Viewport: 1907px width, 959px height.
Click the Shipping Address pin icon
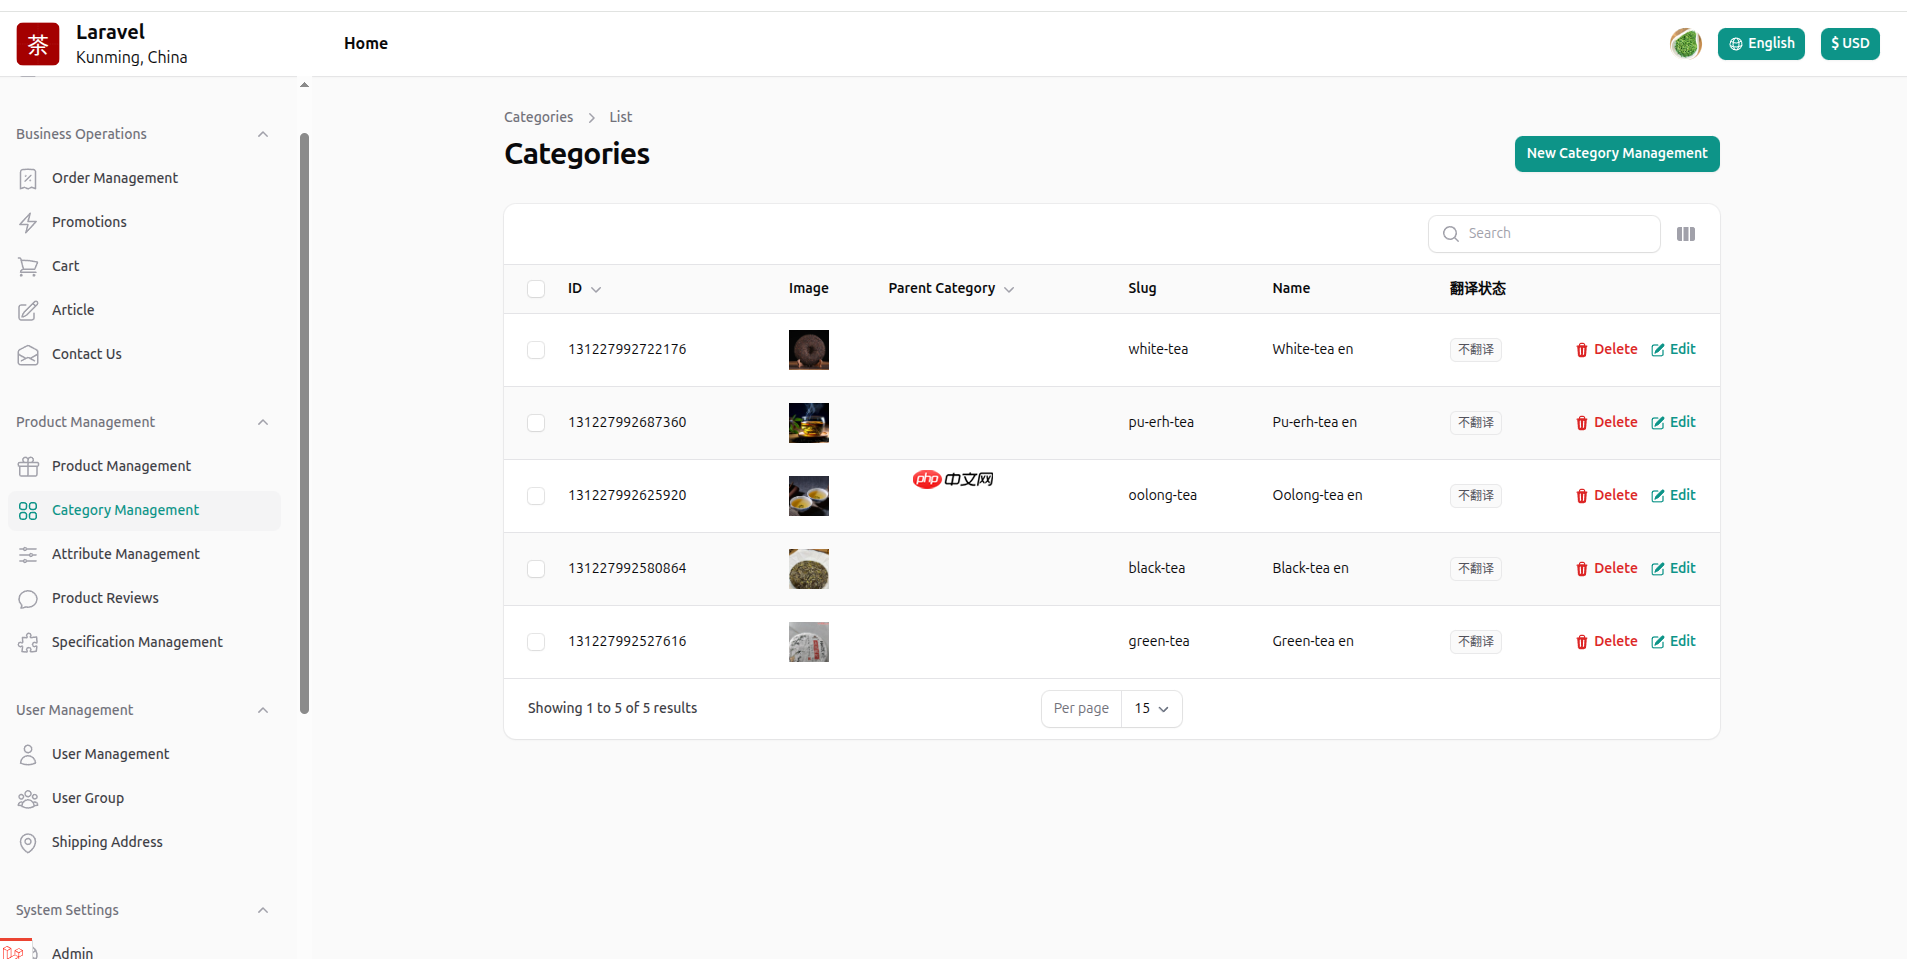coord(28,842)
